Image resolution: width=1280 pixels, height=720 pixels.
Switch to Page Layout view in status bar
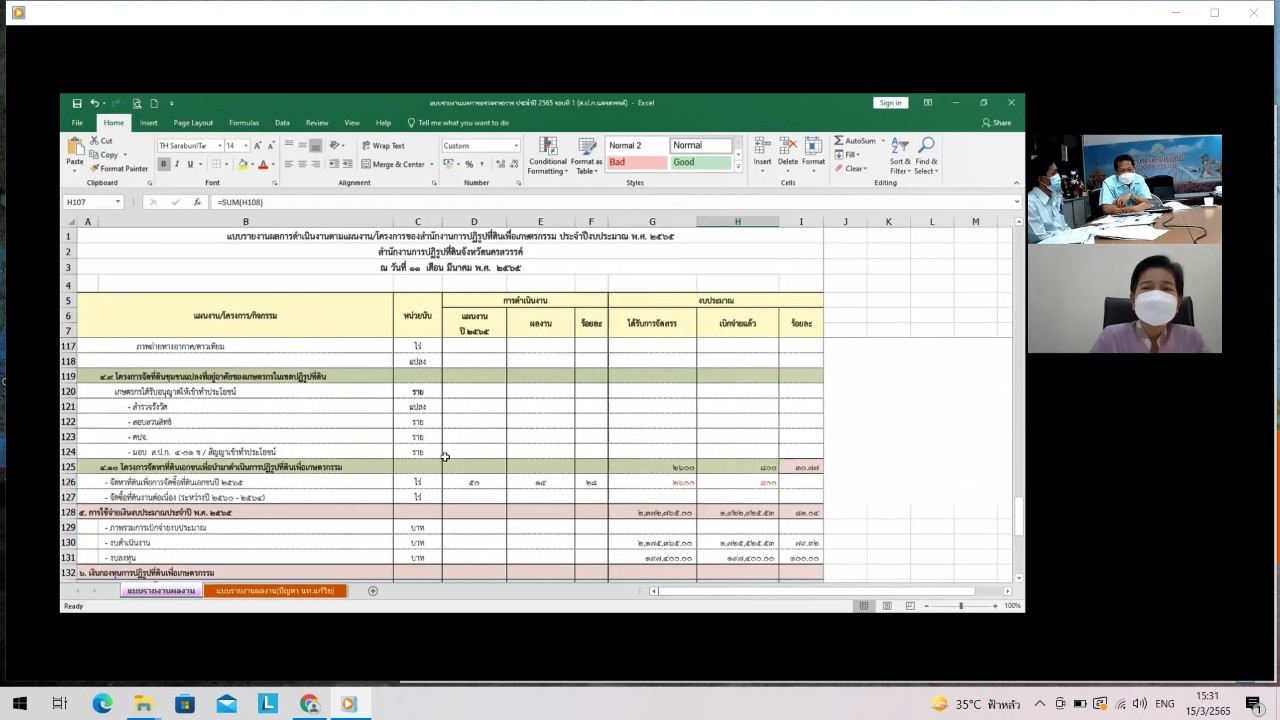pyautogui.click(x=887, y=606)
